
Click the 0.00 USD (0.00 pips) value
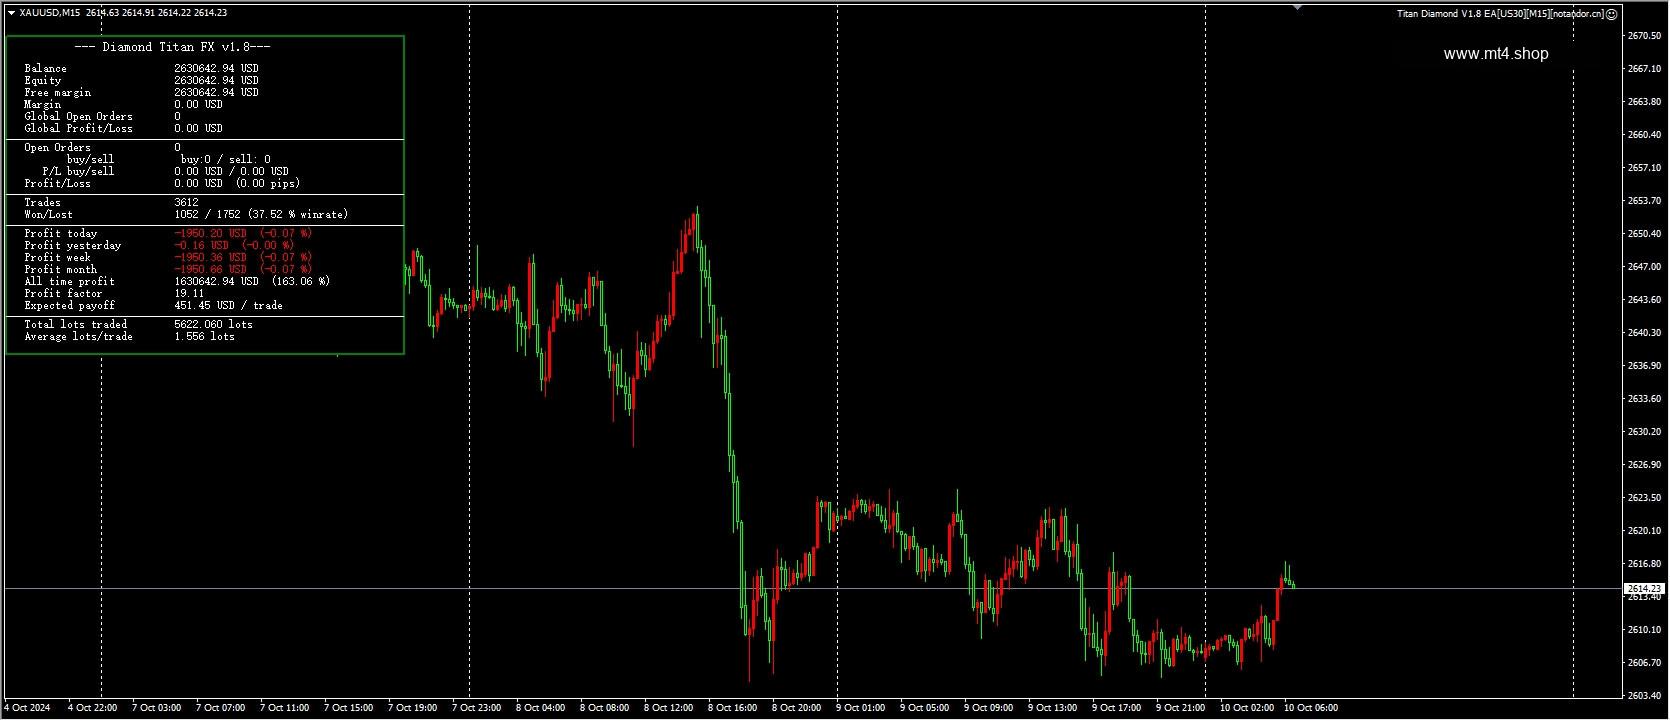tap(237, 184)
